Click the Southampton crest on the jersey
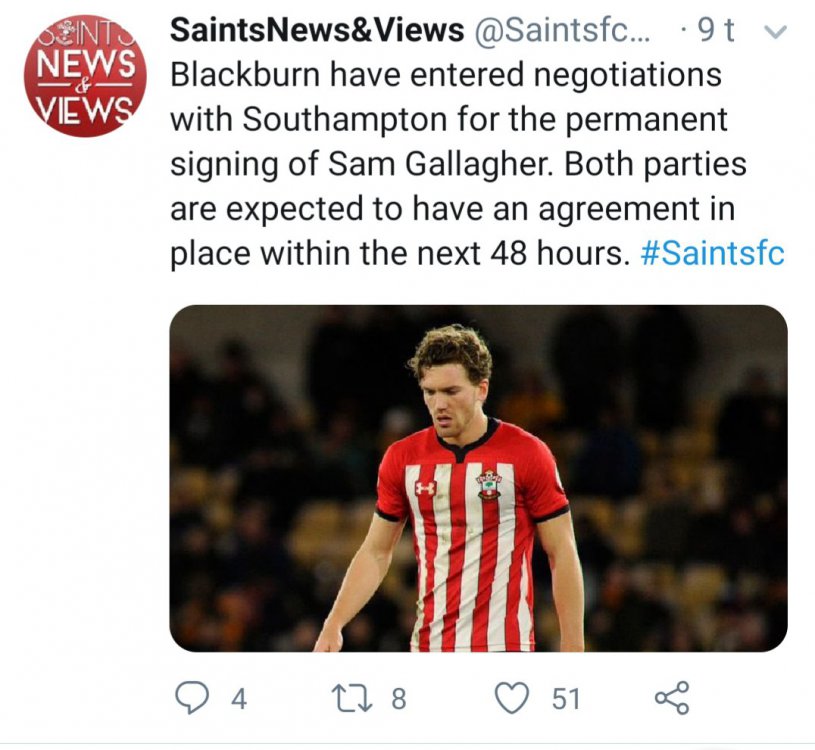815x750 pixels. (489, 484)
